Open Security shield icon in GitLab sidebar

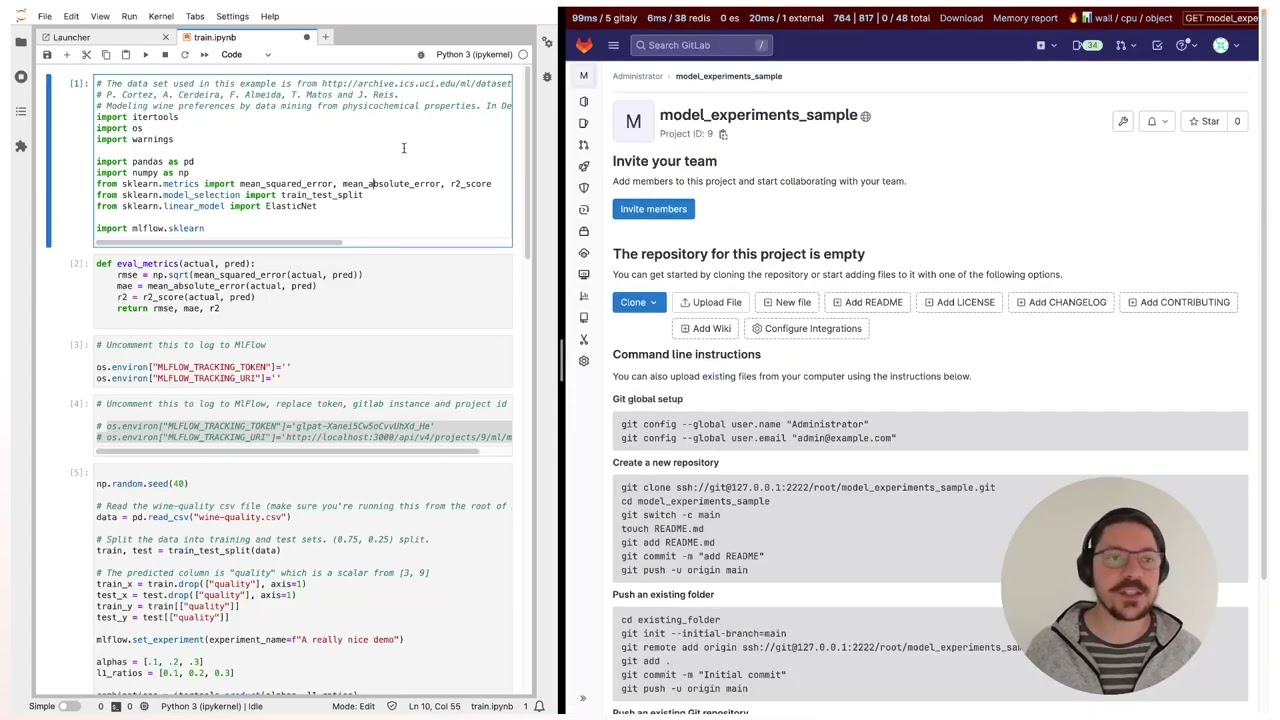584,188
